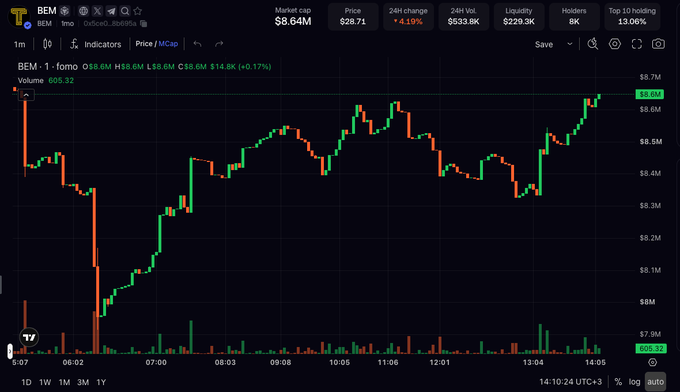Copy the contract address via copy icon

tap(144, 23)
